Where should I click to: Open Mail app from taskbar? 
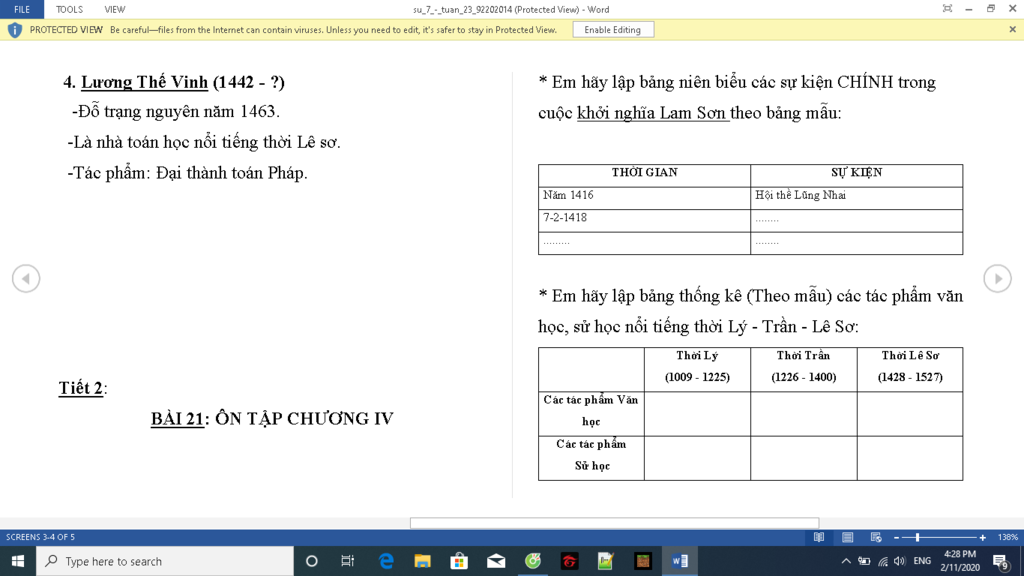click(496, 561)
